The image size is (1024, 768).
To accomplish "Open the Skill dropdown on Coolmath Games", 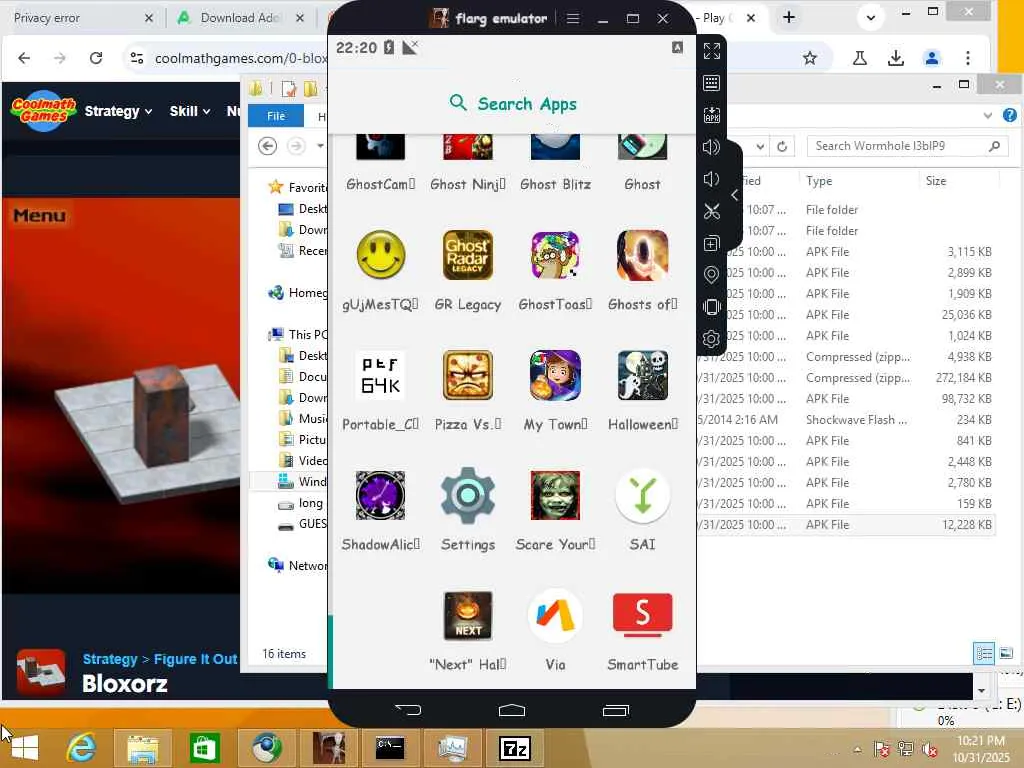I will (189, 111).
